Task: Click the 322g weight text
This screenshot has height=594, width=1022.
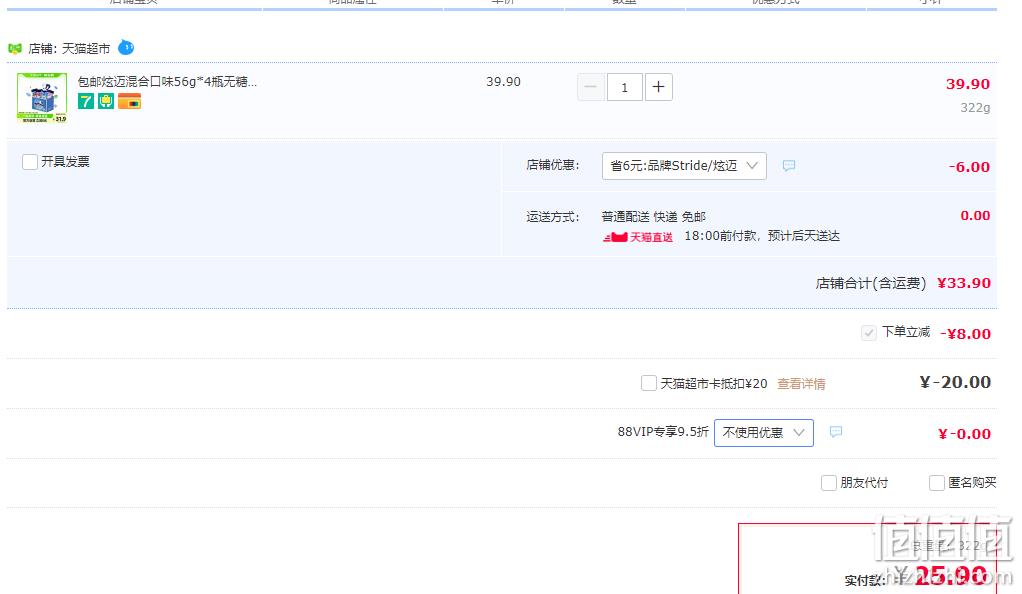Action: pyautogui.click(x=975, y=108)
